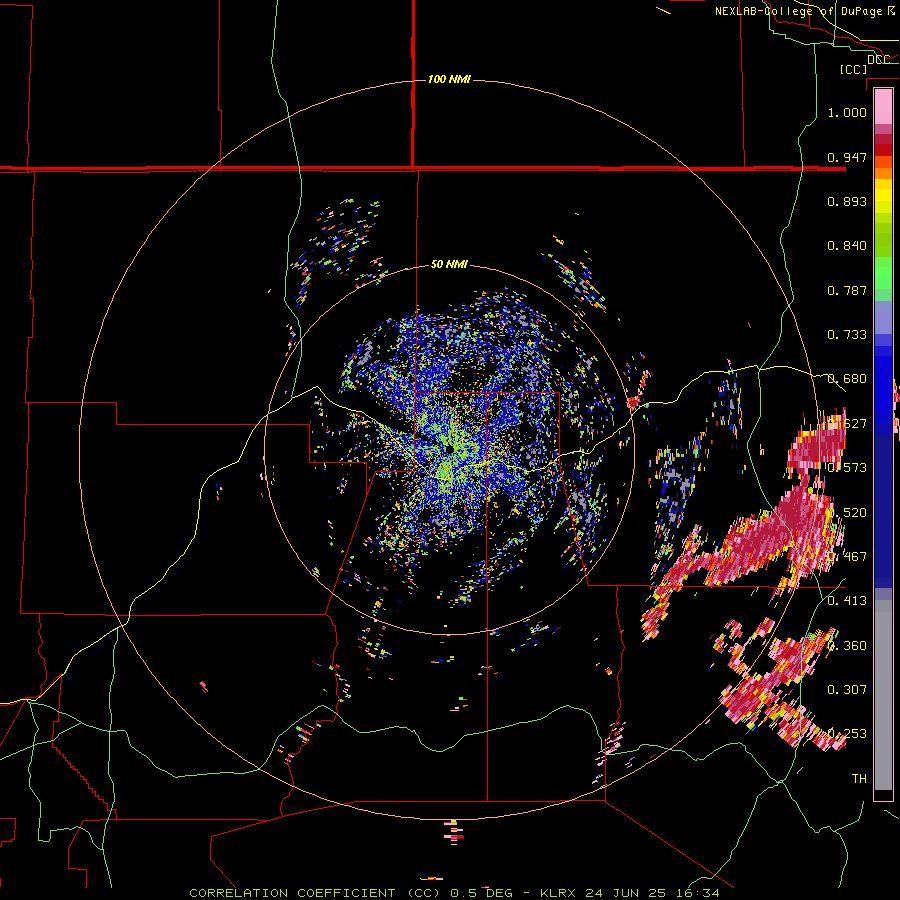Viewport: 900px width, 900px height.
Task: Pick the pink top color of the CC scale
Action: tap(883, 107)
